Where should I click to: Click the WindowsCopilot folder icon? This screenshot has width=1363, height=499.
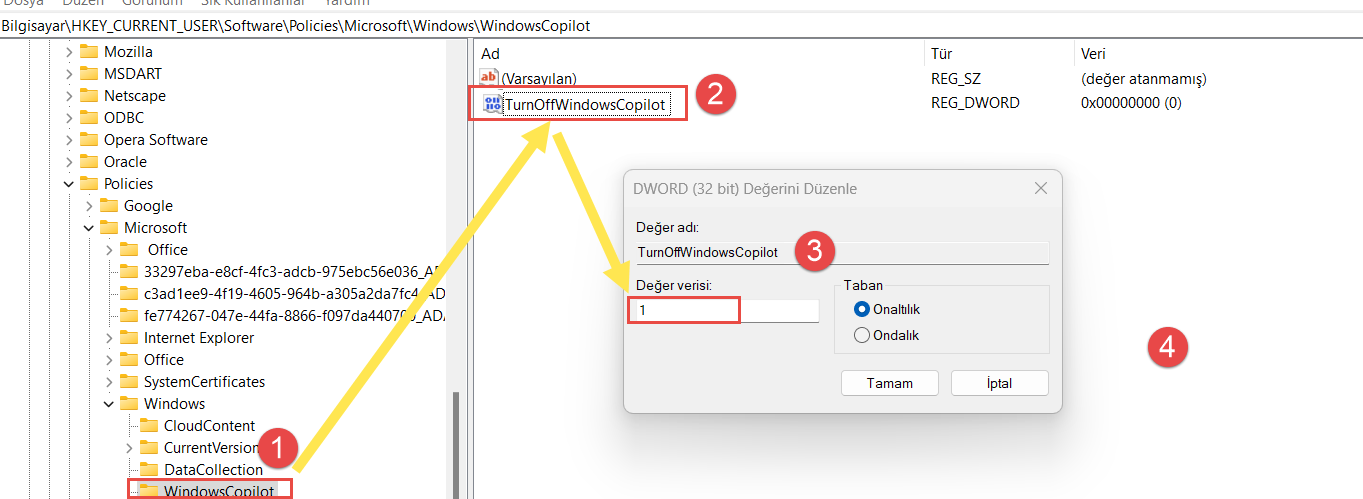coord(149,491)
